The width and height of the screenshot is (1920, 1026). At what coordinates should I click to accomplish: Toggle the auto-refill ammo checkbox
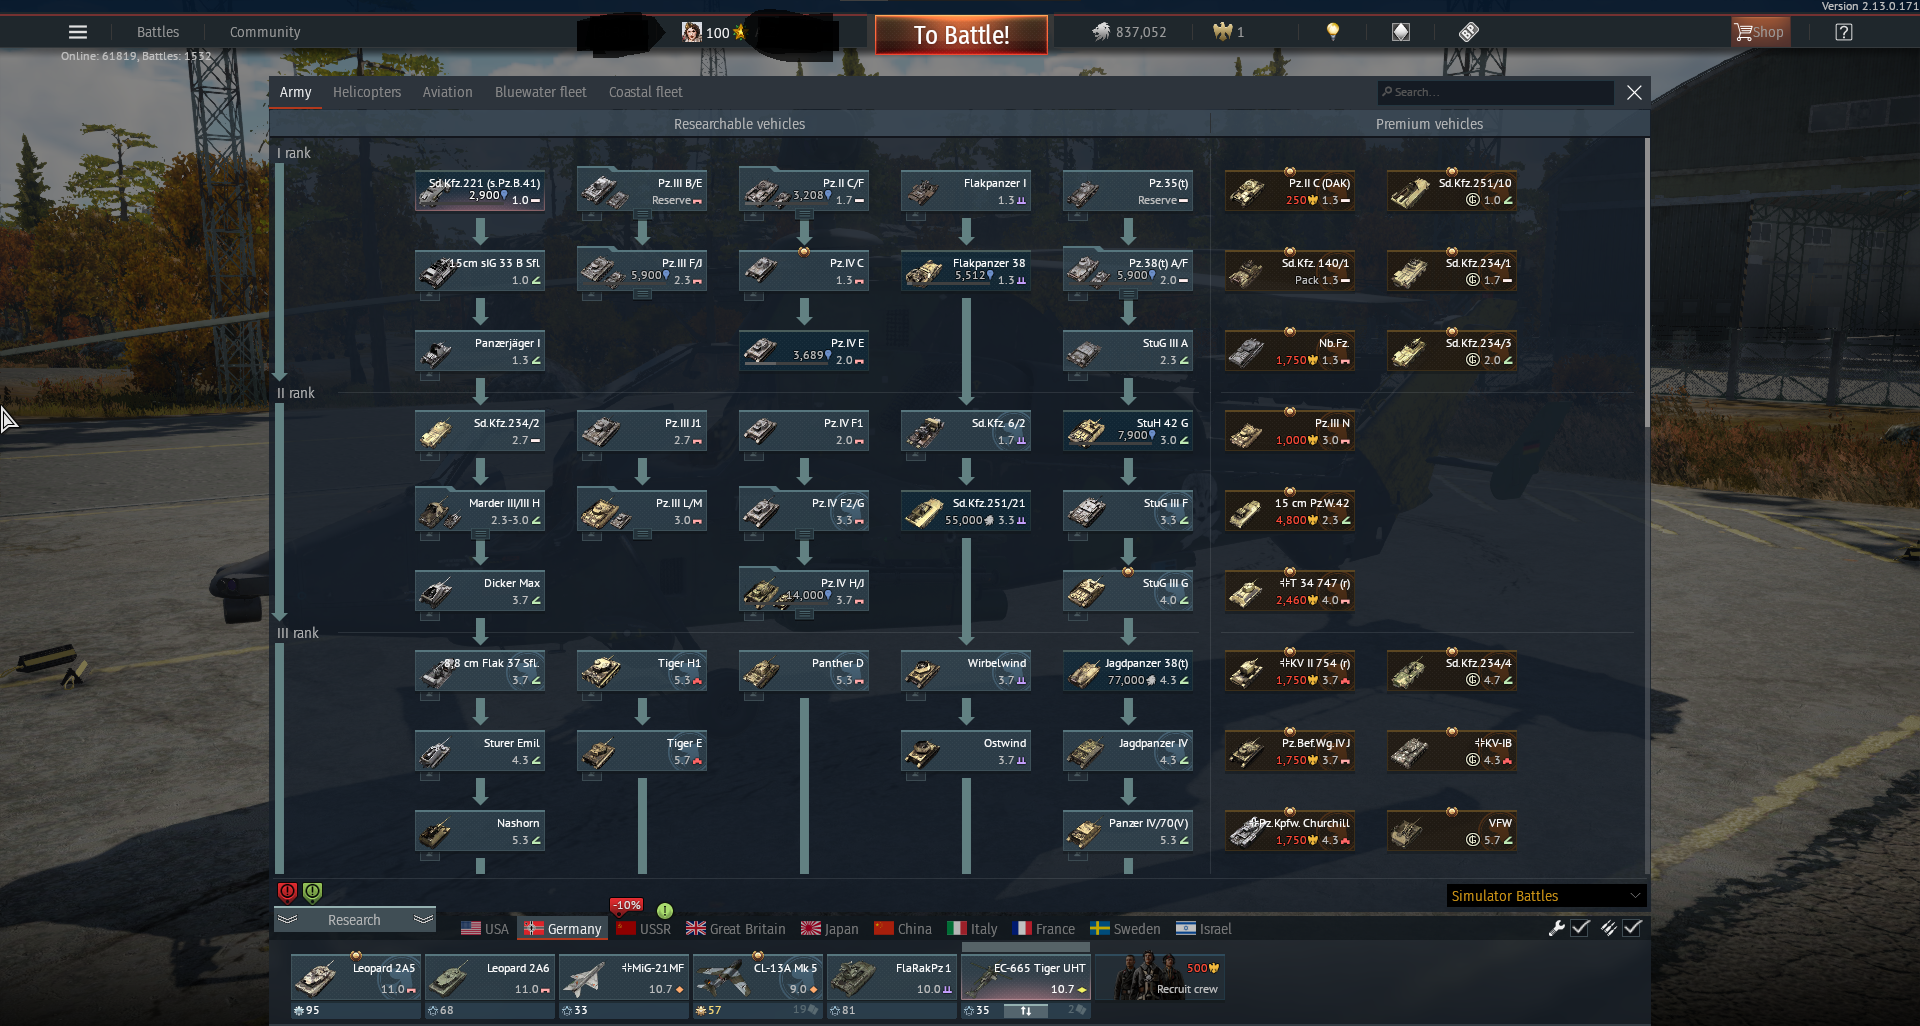pyautogui.click(x=1632, y=928)
